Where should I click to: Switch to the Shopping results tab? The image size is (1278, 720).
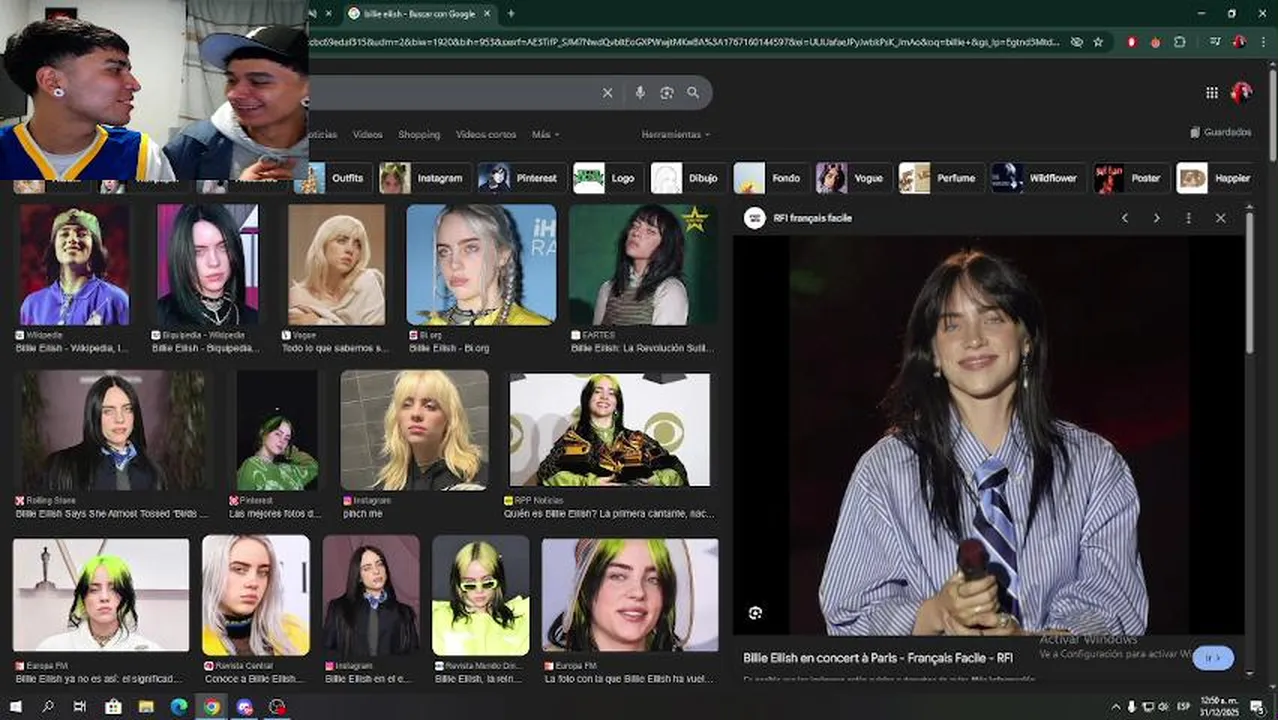419,134
